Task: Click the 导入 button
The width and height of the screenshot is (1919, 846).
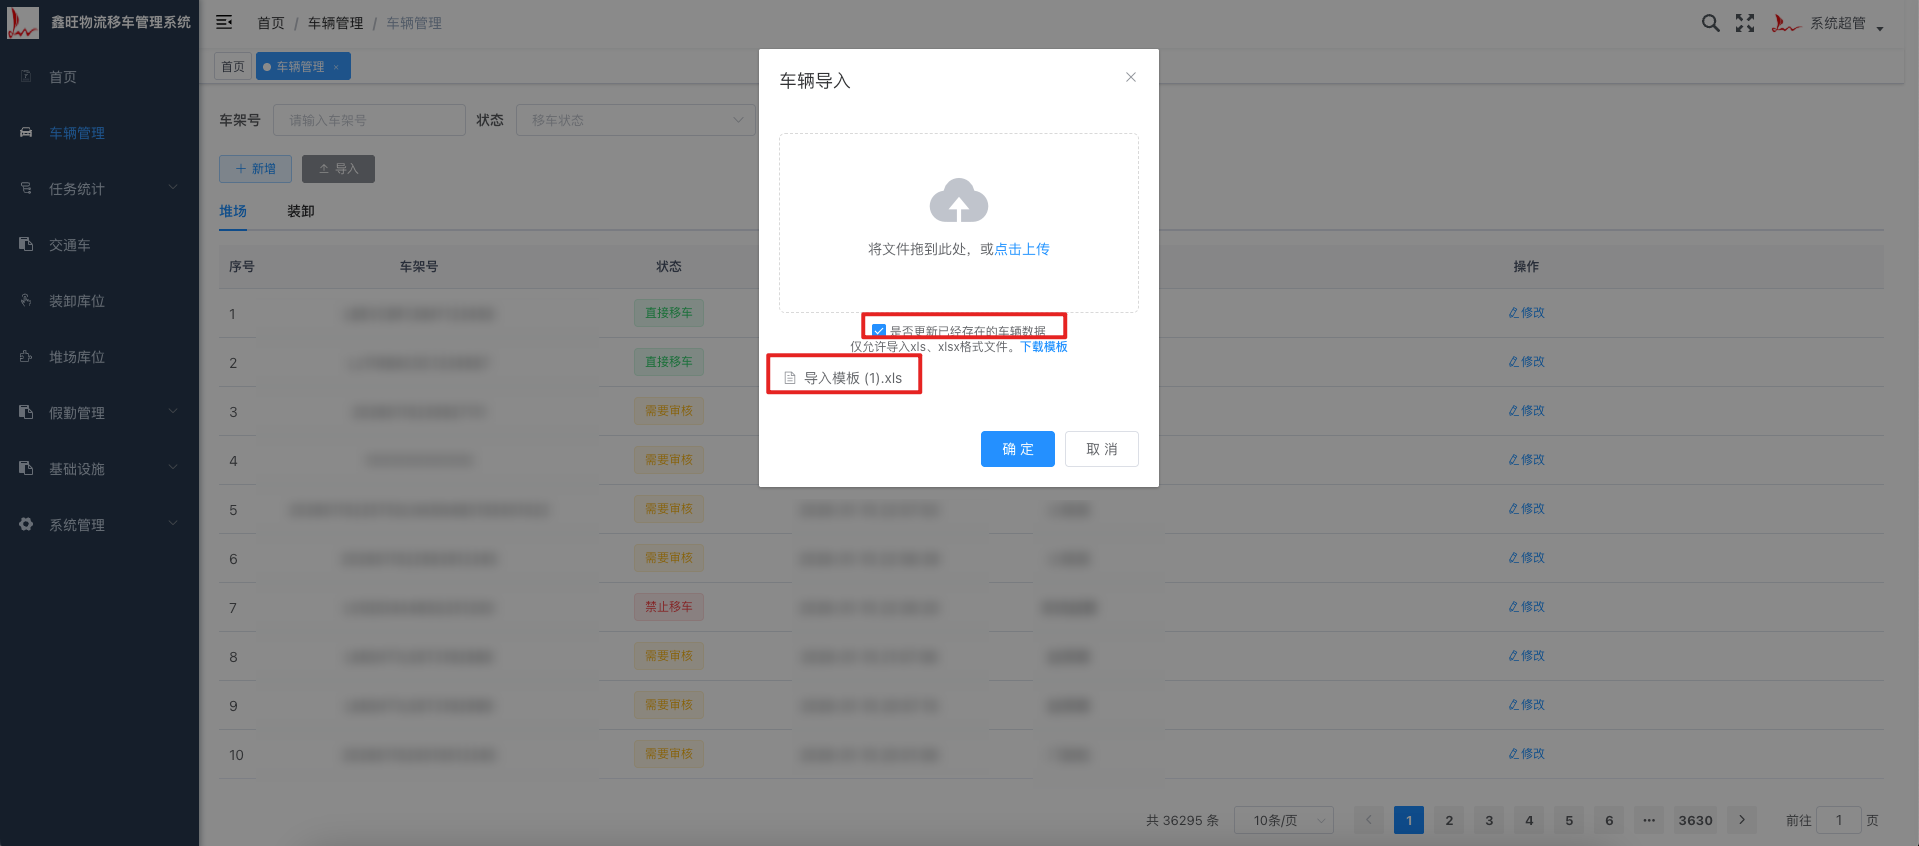Action: click(x=338, y=169)
